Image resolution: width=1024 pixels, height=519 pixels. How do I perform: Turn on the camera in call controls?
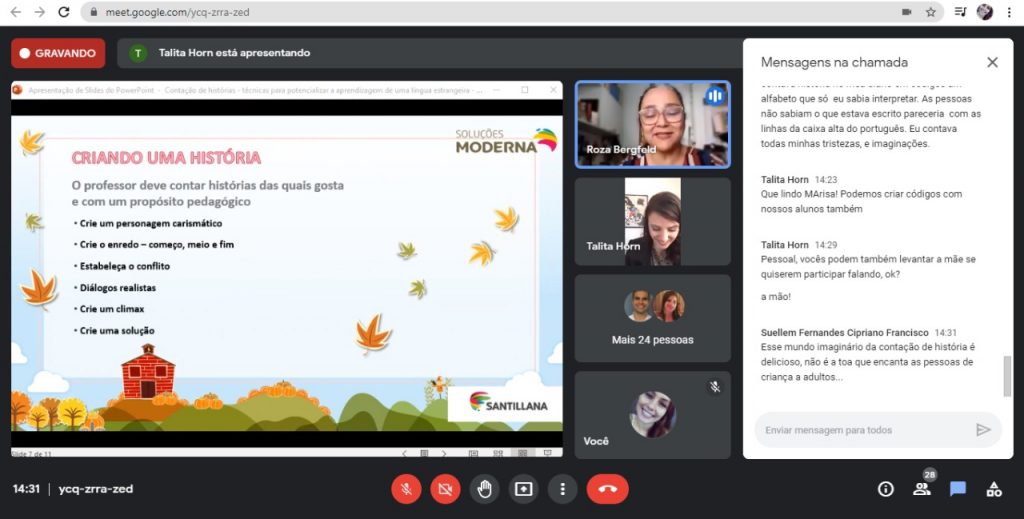pos(445,489)
